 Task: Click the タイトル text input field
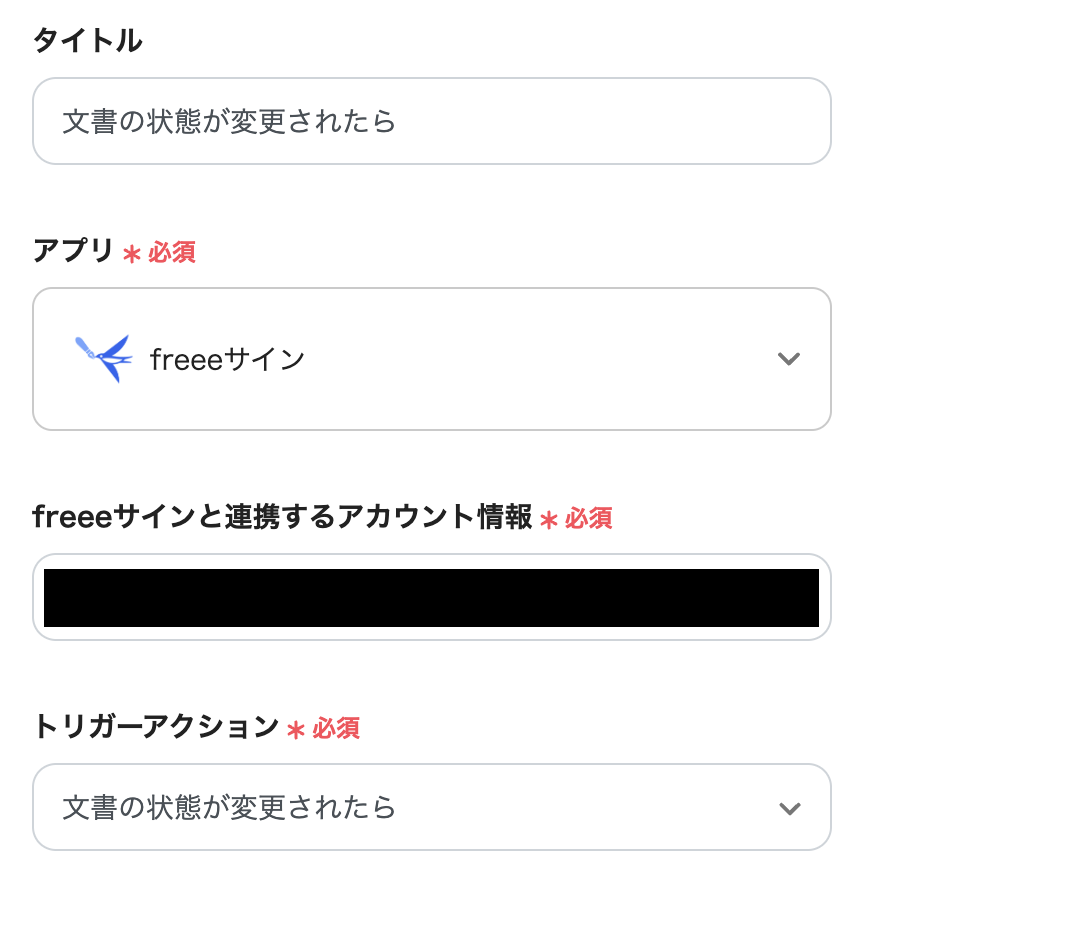point(430,122)
